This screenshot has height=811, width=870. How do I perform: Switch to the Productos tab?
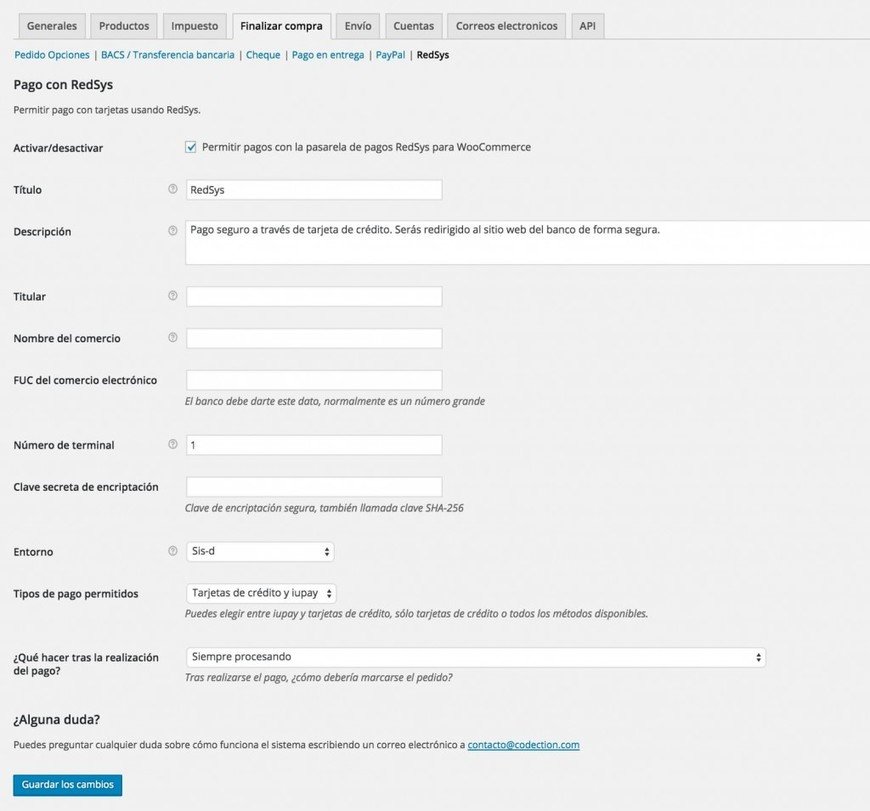pos(124,26)
